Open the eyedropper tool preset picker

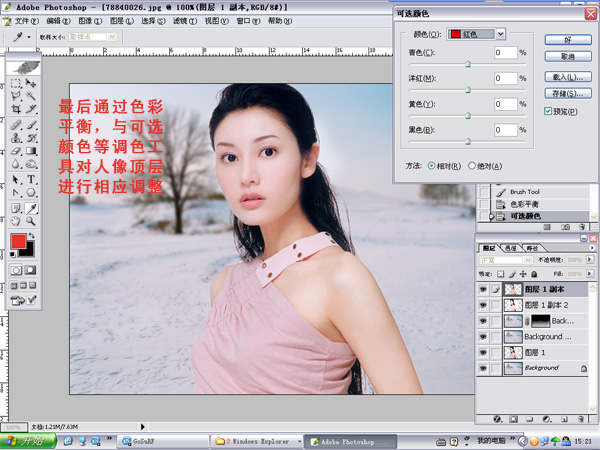pyautogui.click(x=29, y=37)
